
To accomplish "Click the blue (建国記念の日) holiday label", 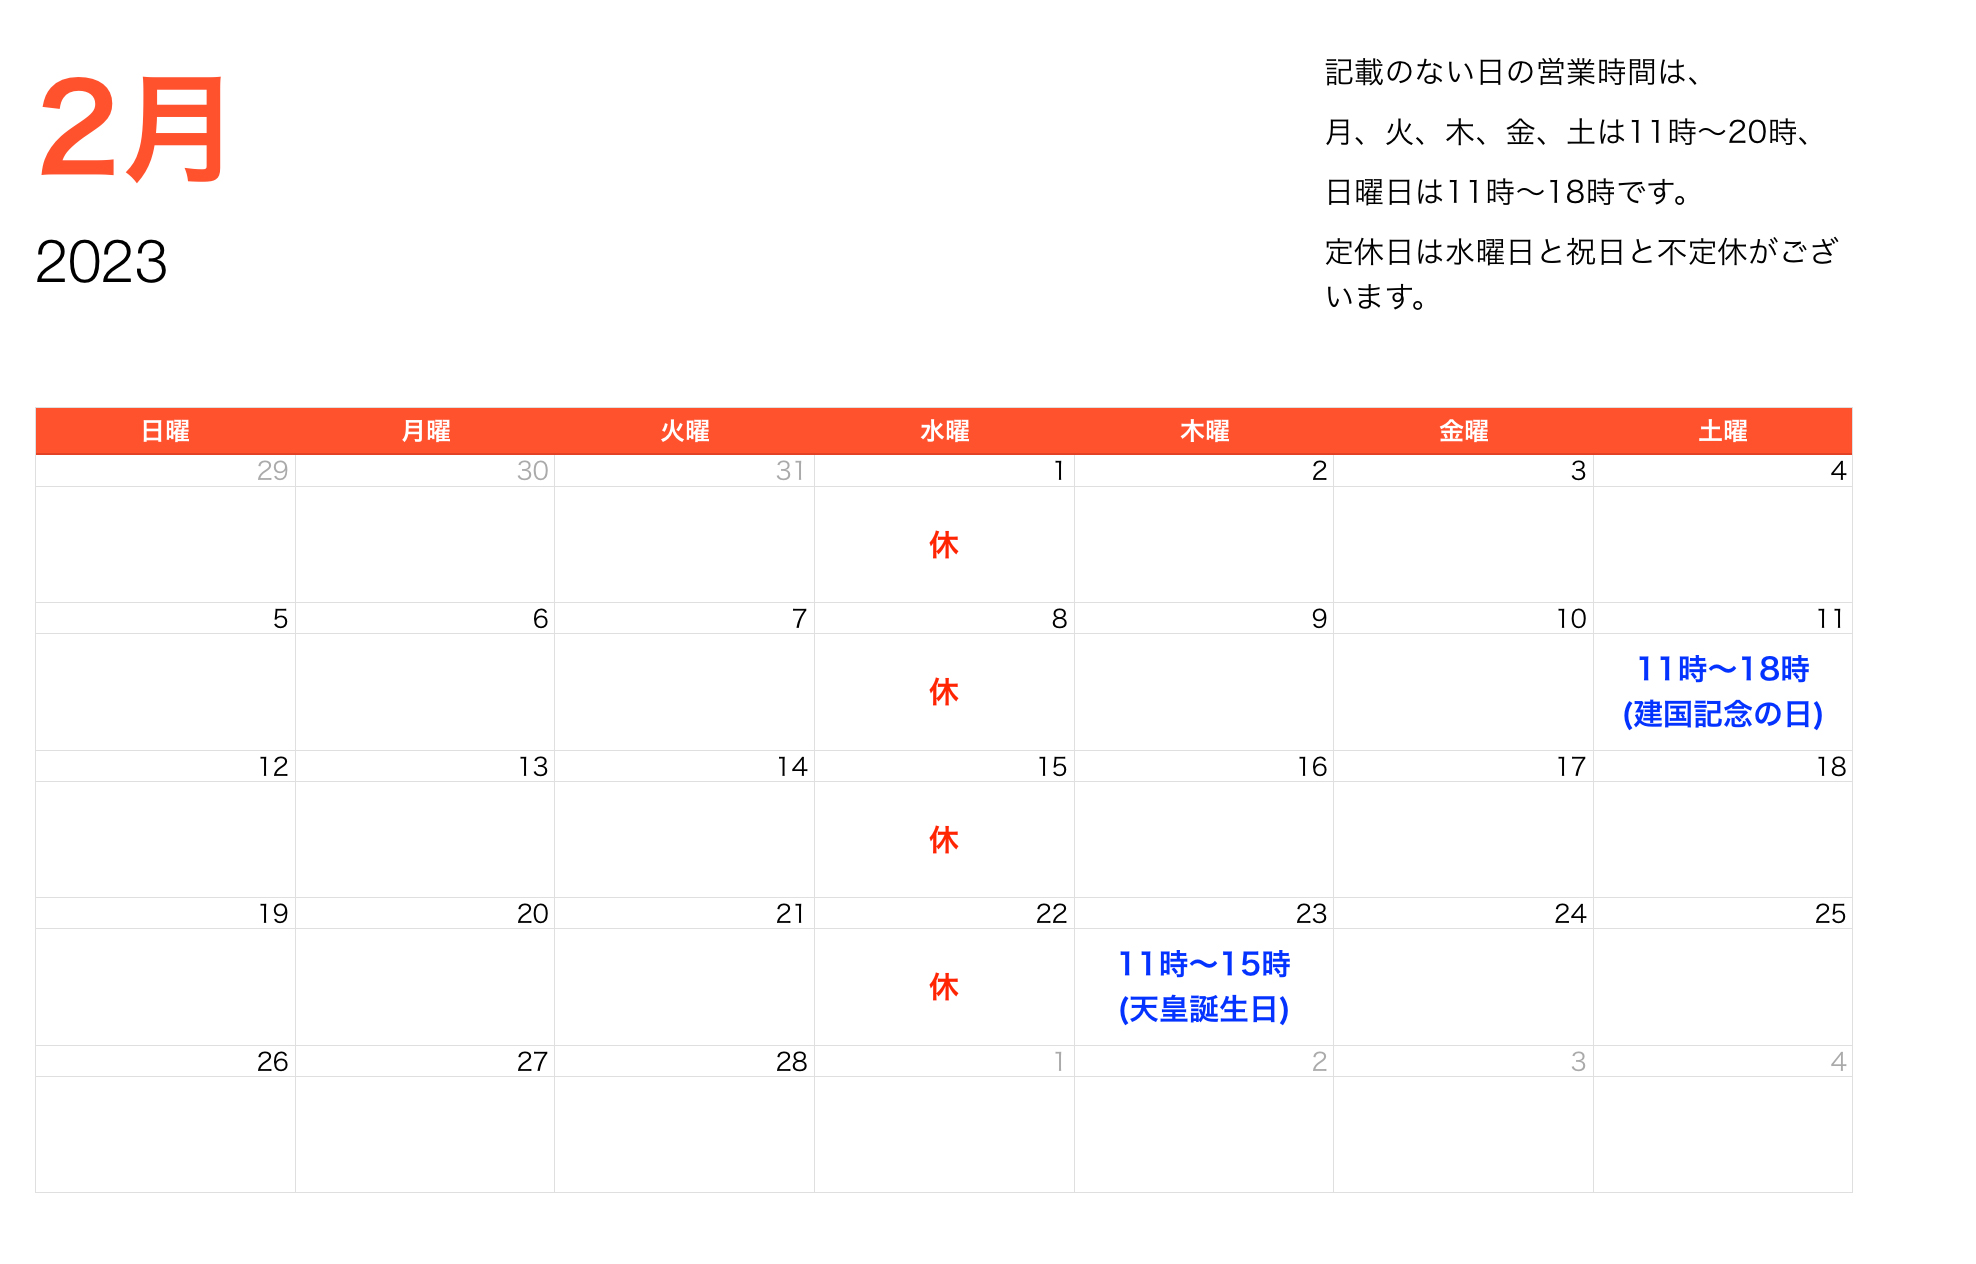I will [1723, 714].
